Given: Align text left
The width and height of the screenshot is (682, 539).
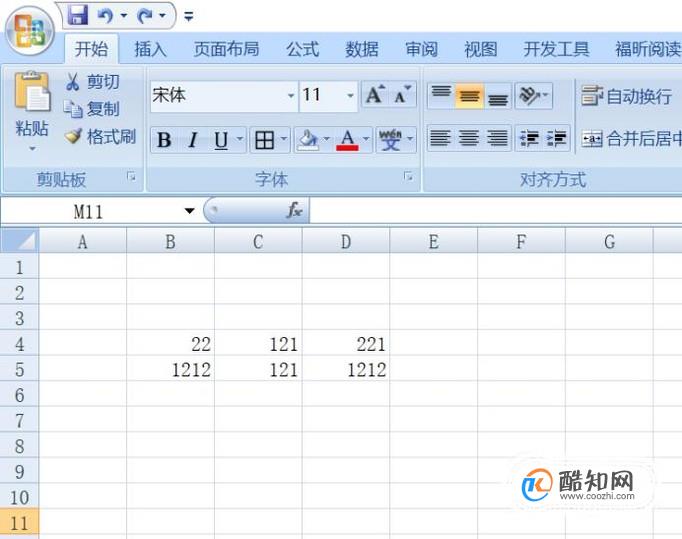Looking at the screenshot, I should pyautogui.click(x=440, y=138).
